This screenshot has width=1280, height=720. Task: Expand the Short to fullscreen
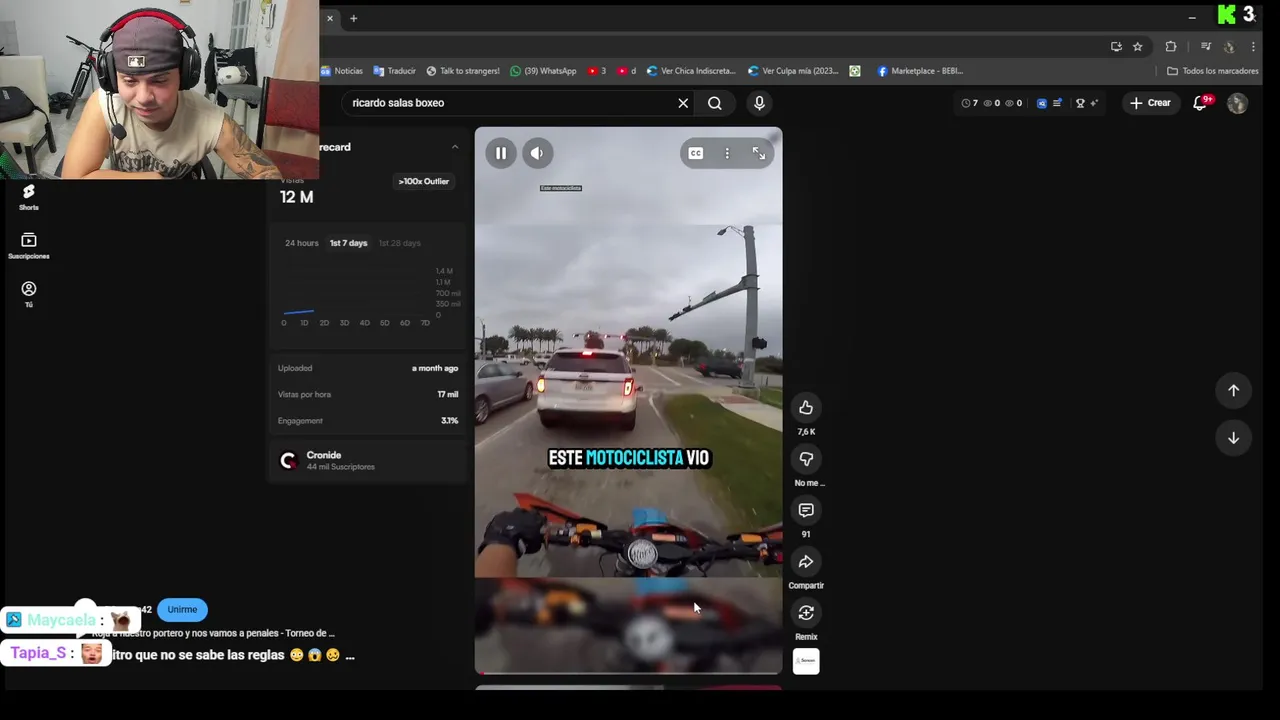pyautogui.click(x=759, y=153)
